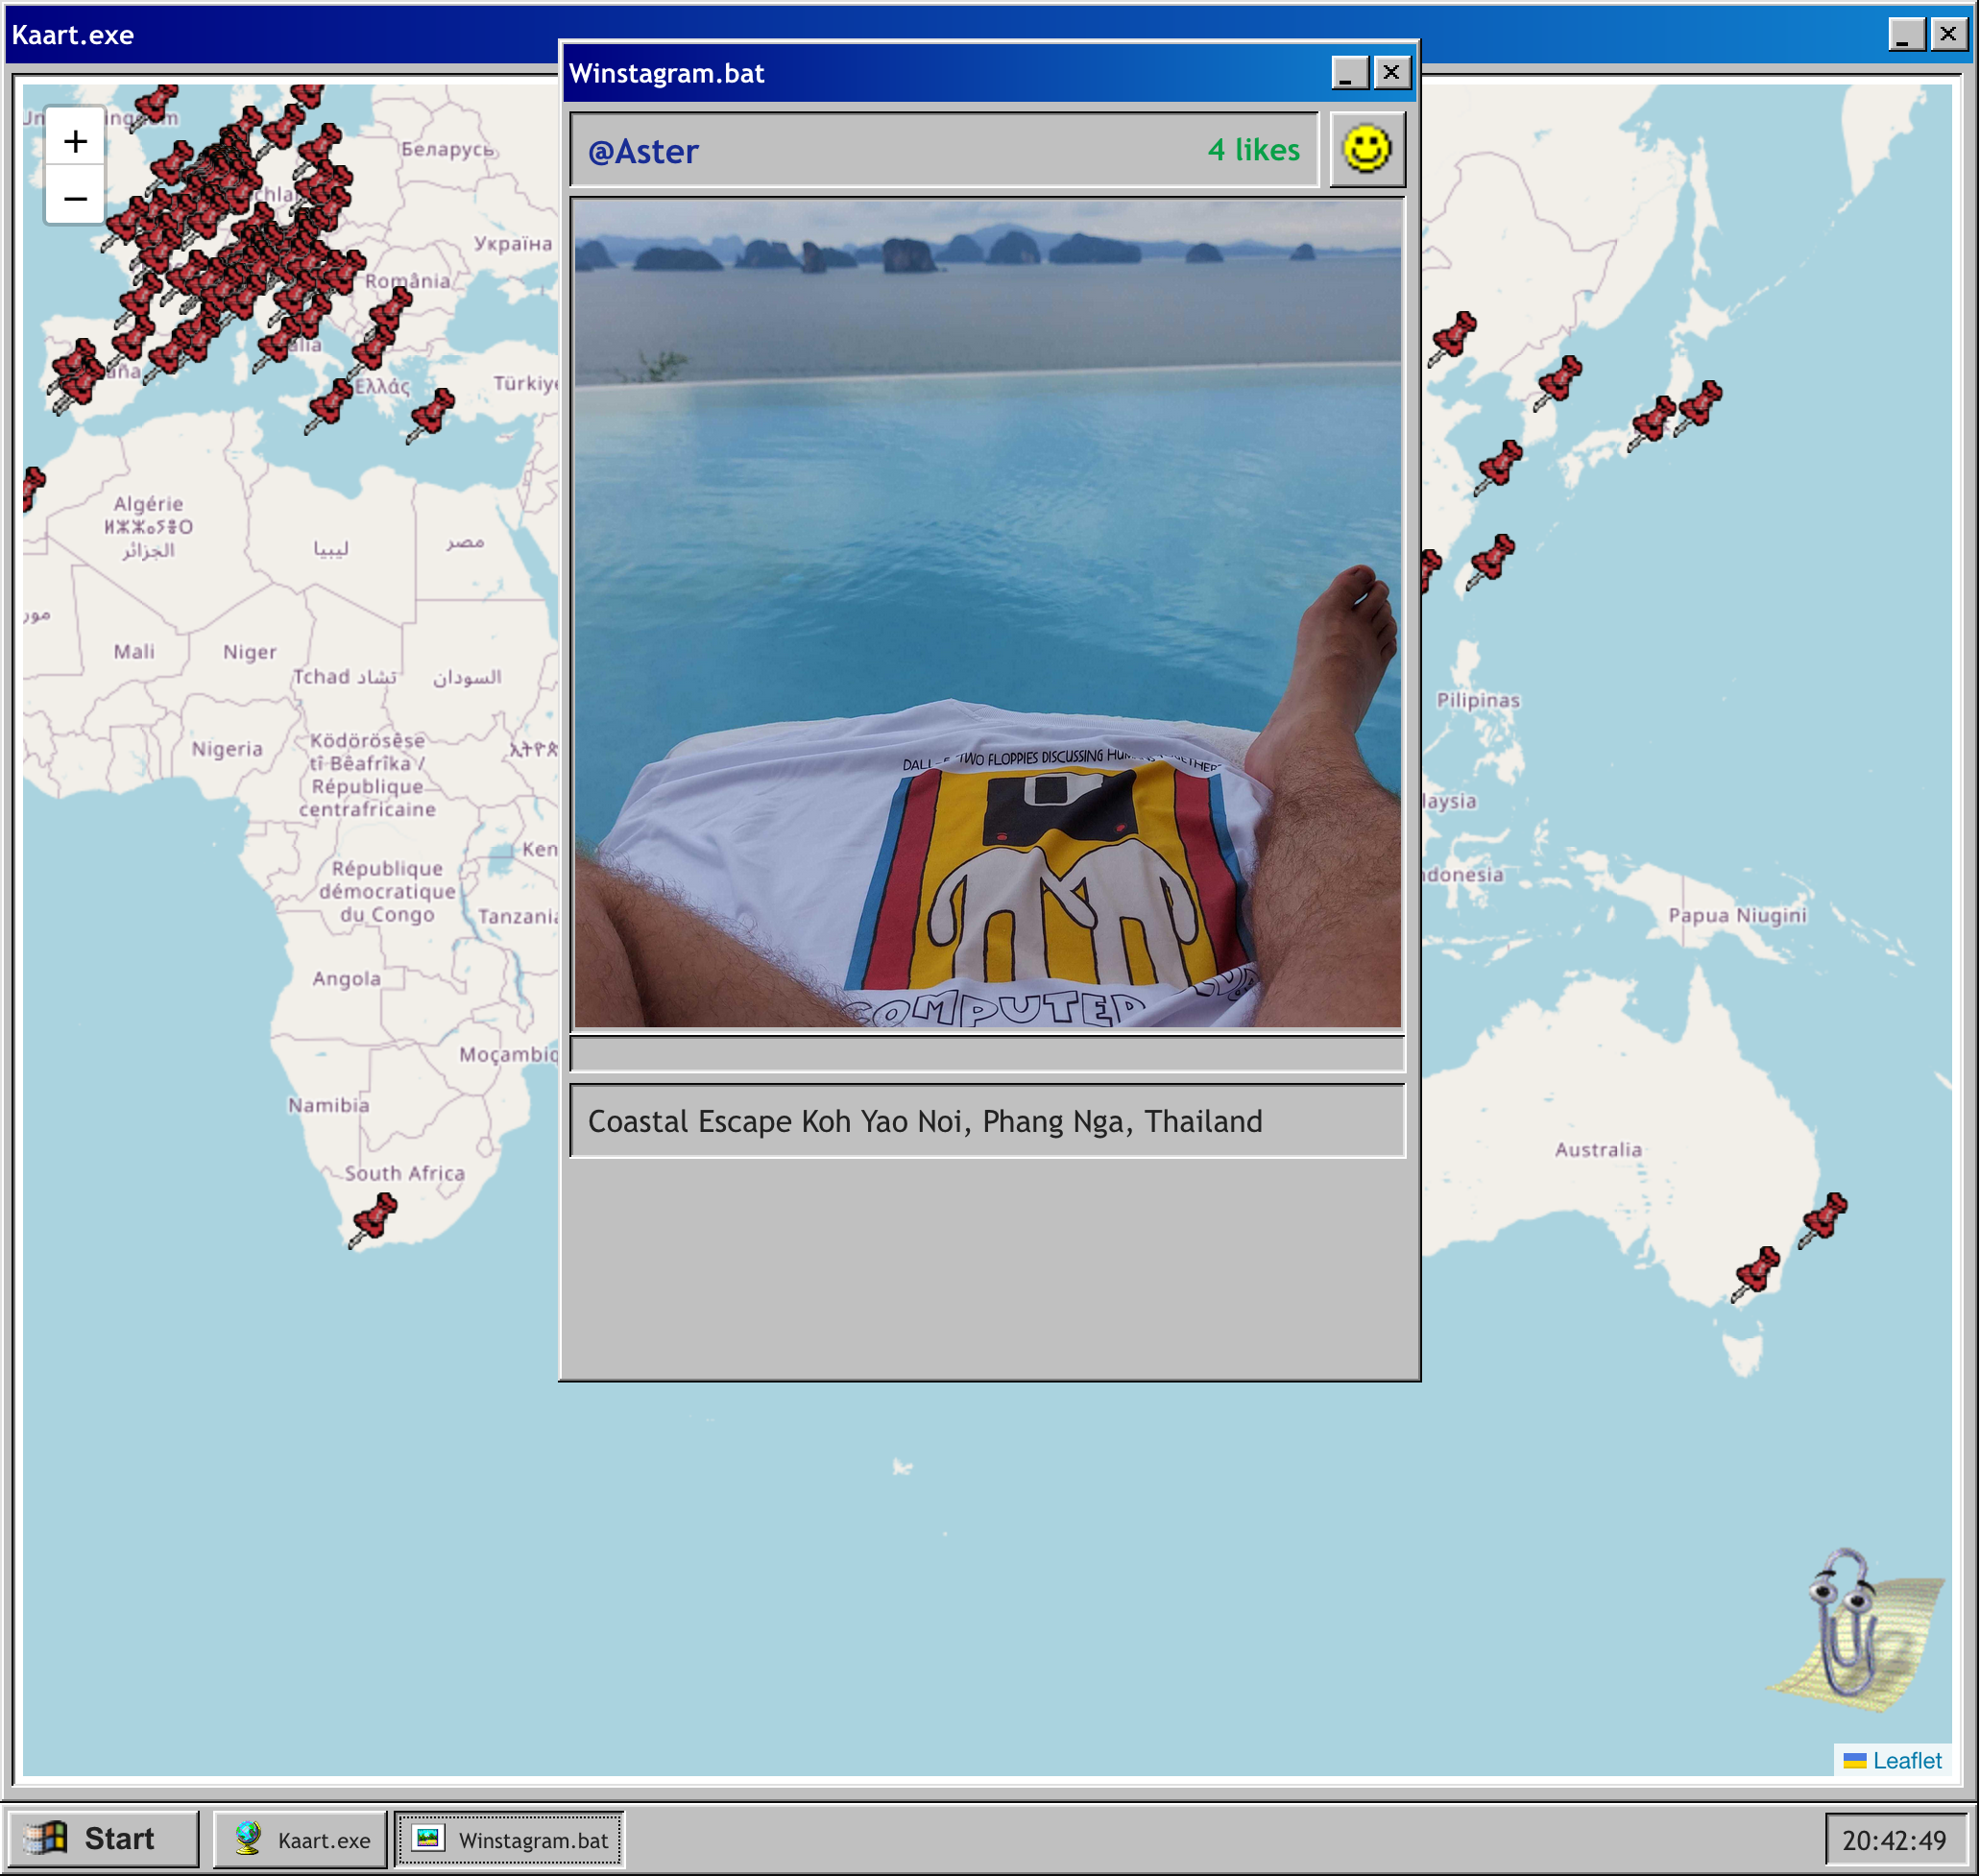
Task: Click the taskbar clock
Action: pos(1893,1840)
